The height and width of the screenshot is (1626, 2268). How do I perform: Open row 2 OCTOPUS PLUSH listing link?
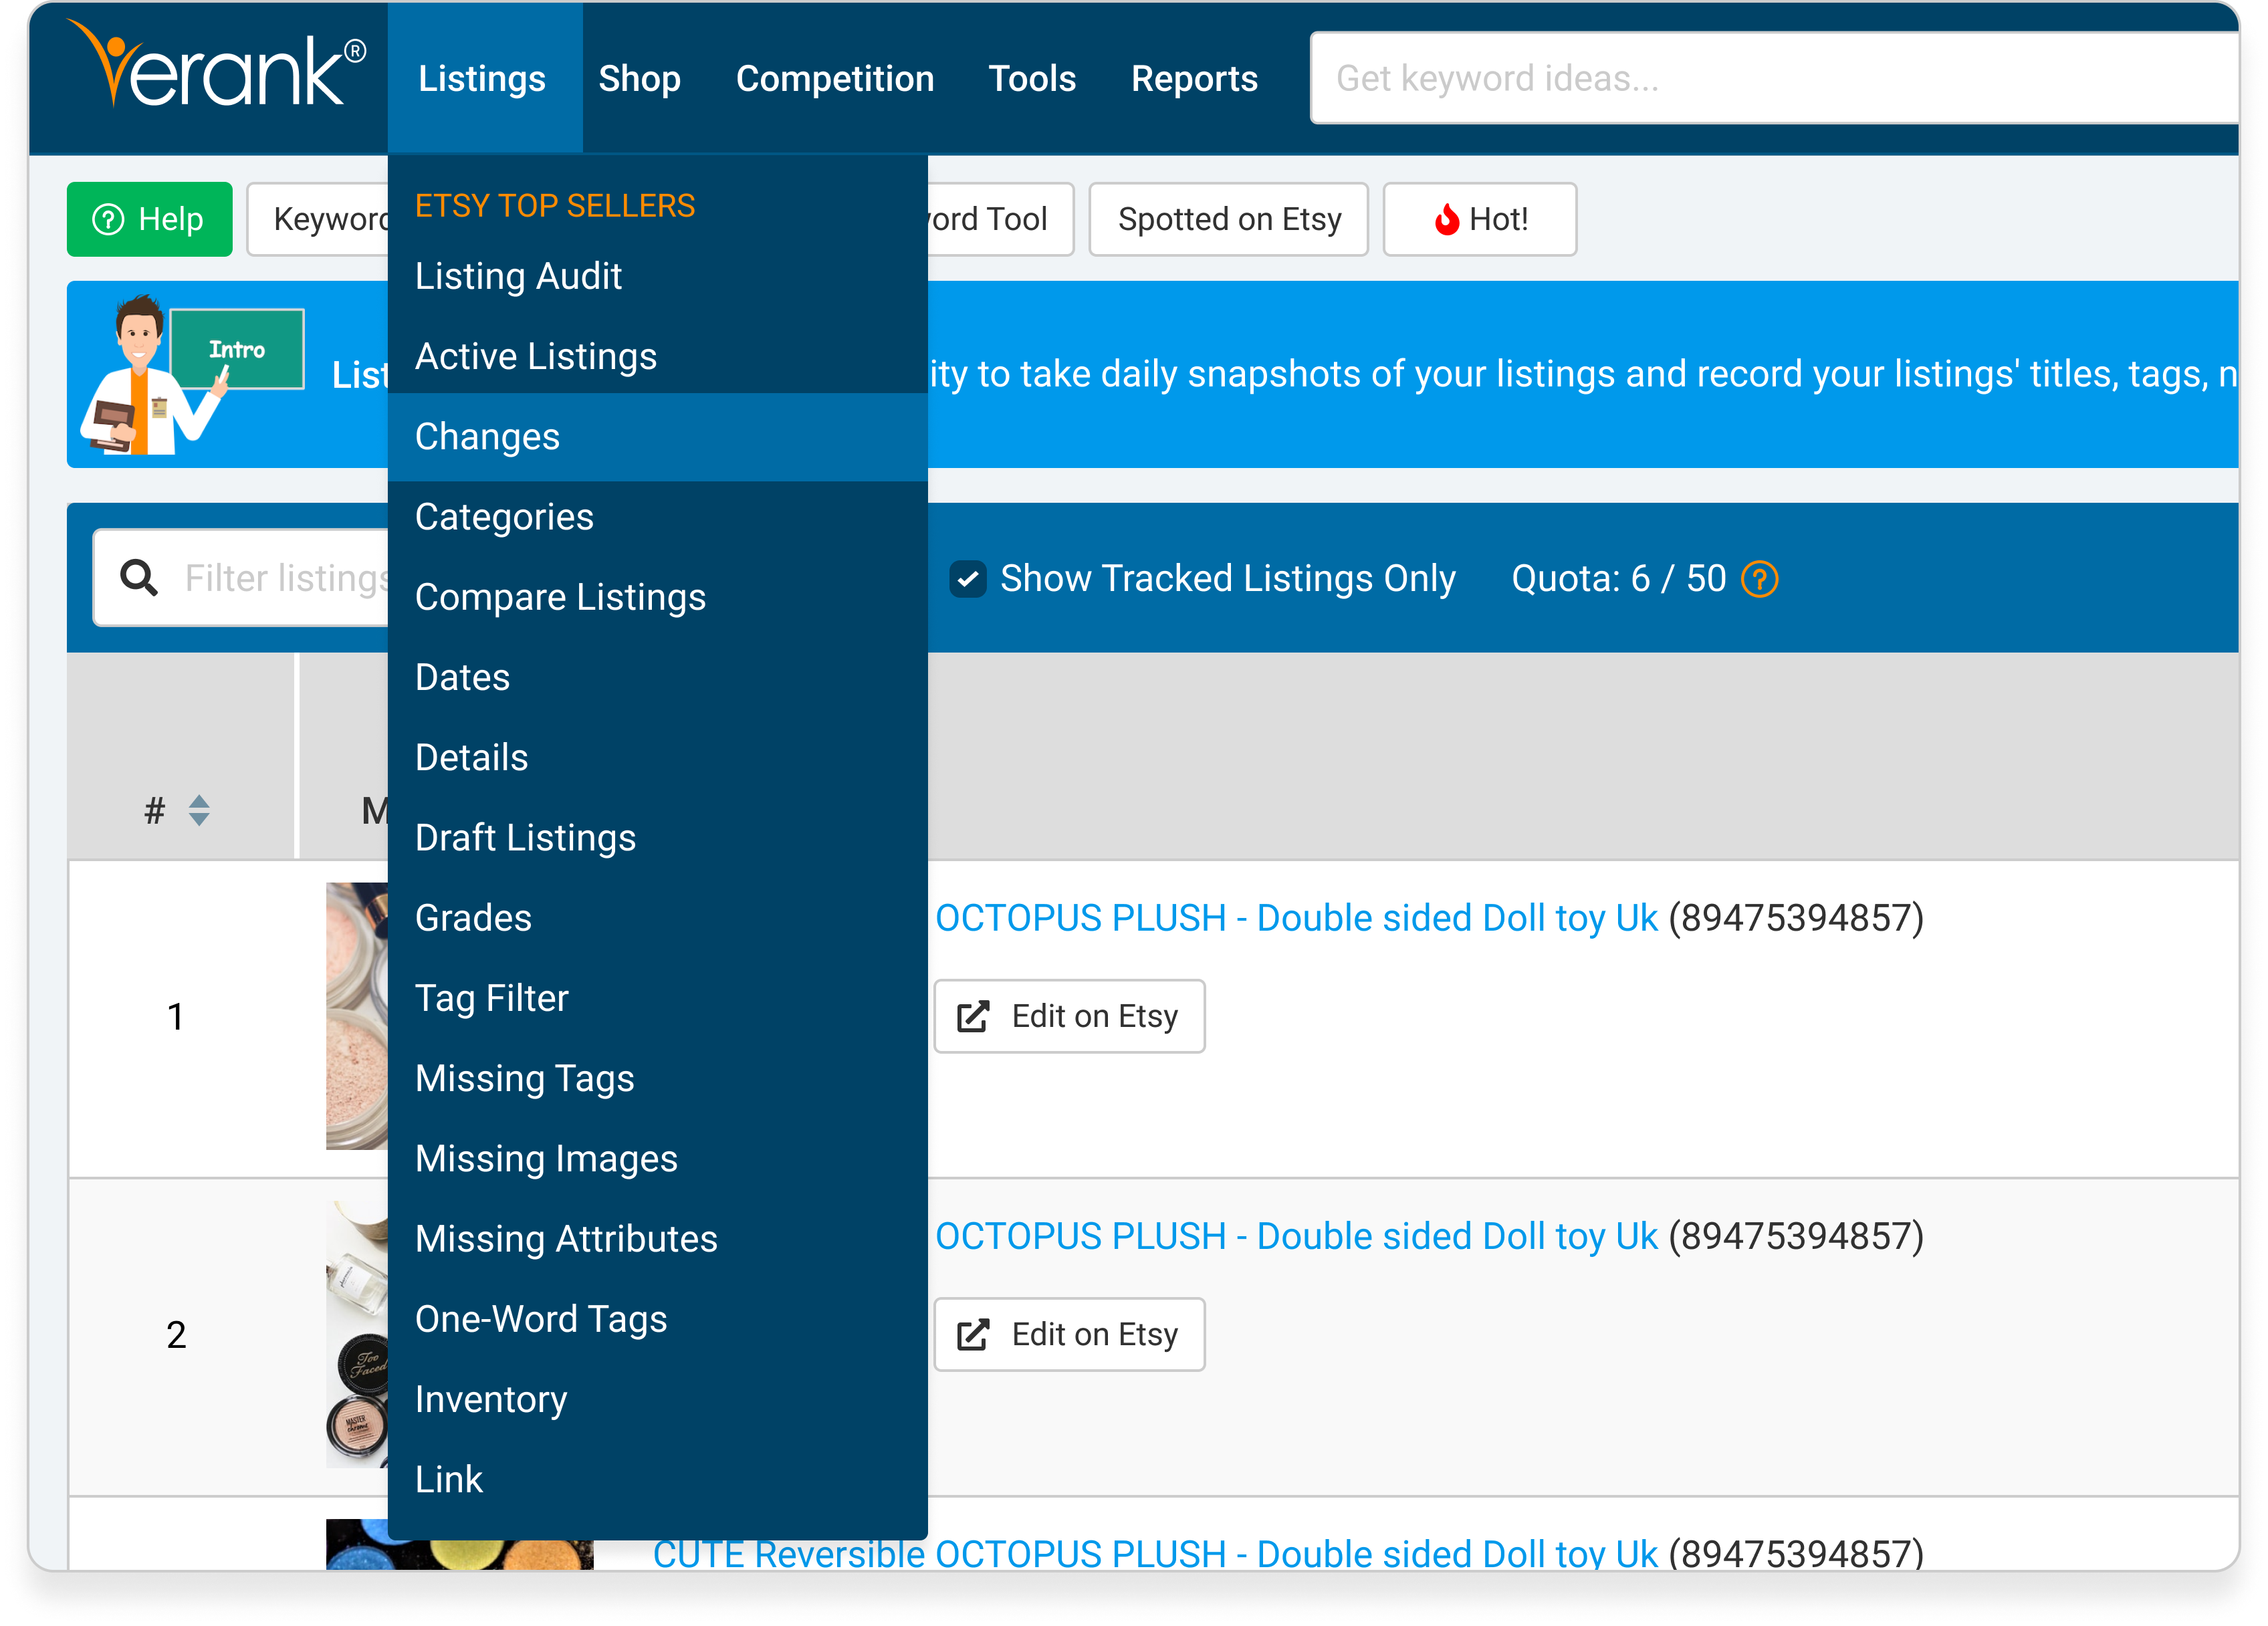pos(1296,1236)
